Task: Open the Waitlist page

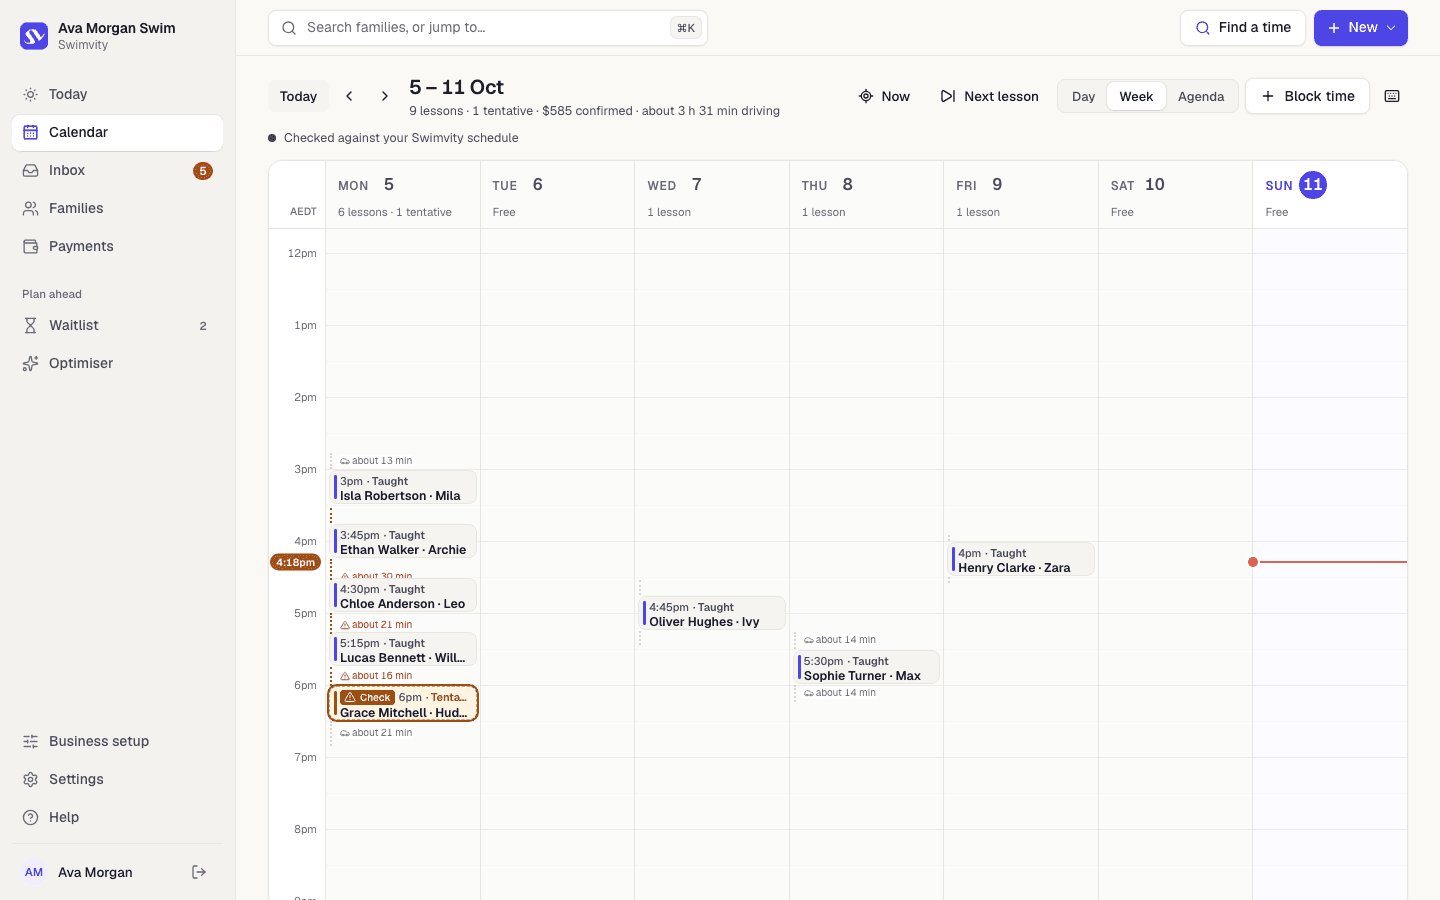Action: [x=117, y=325]
